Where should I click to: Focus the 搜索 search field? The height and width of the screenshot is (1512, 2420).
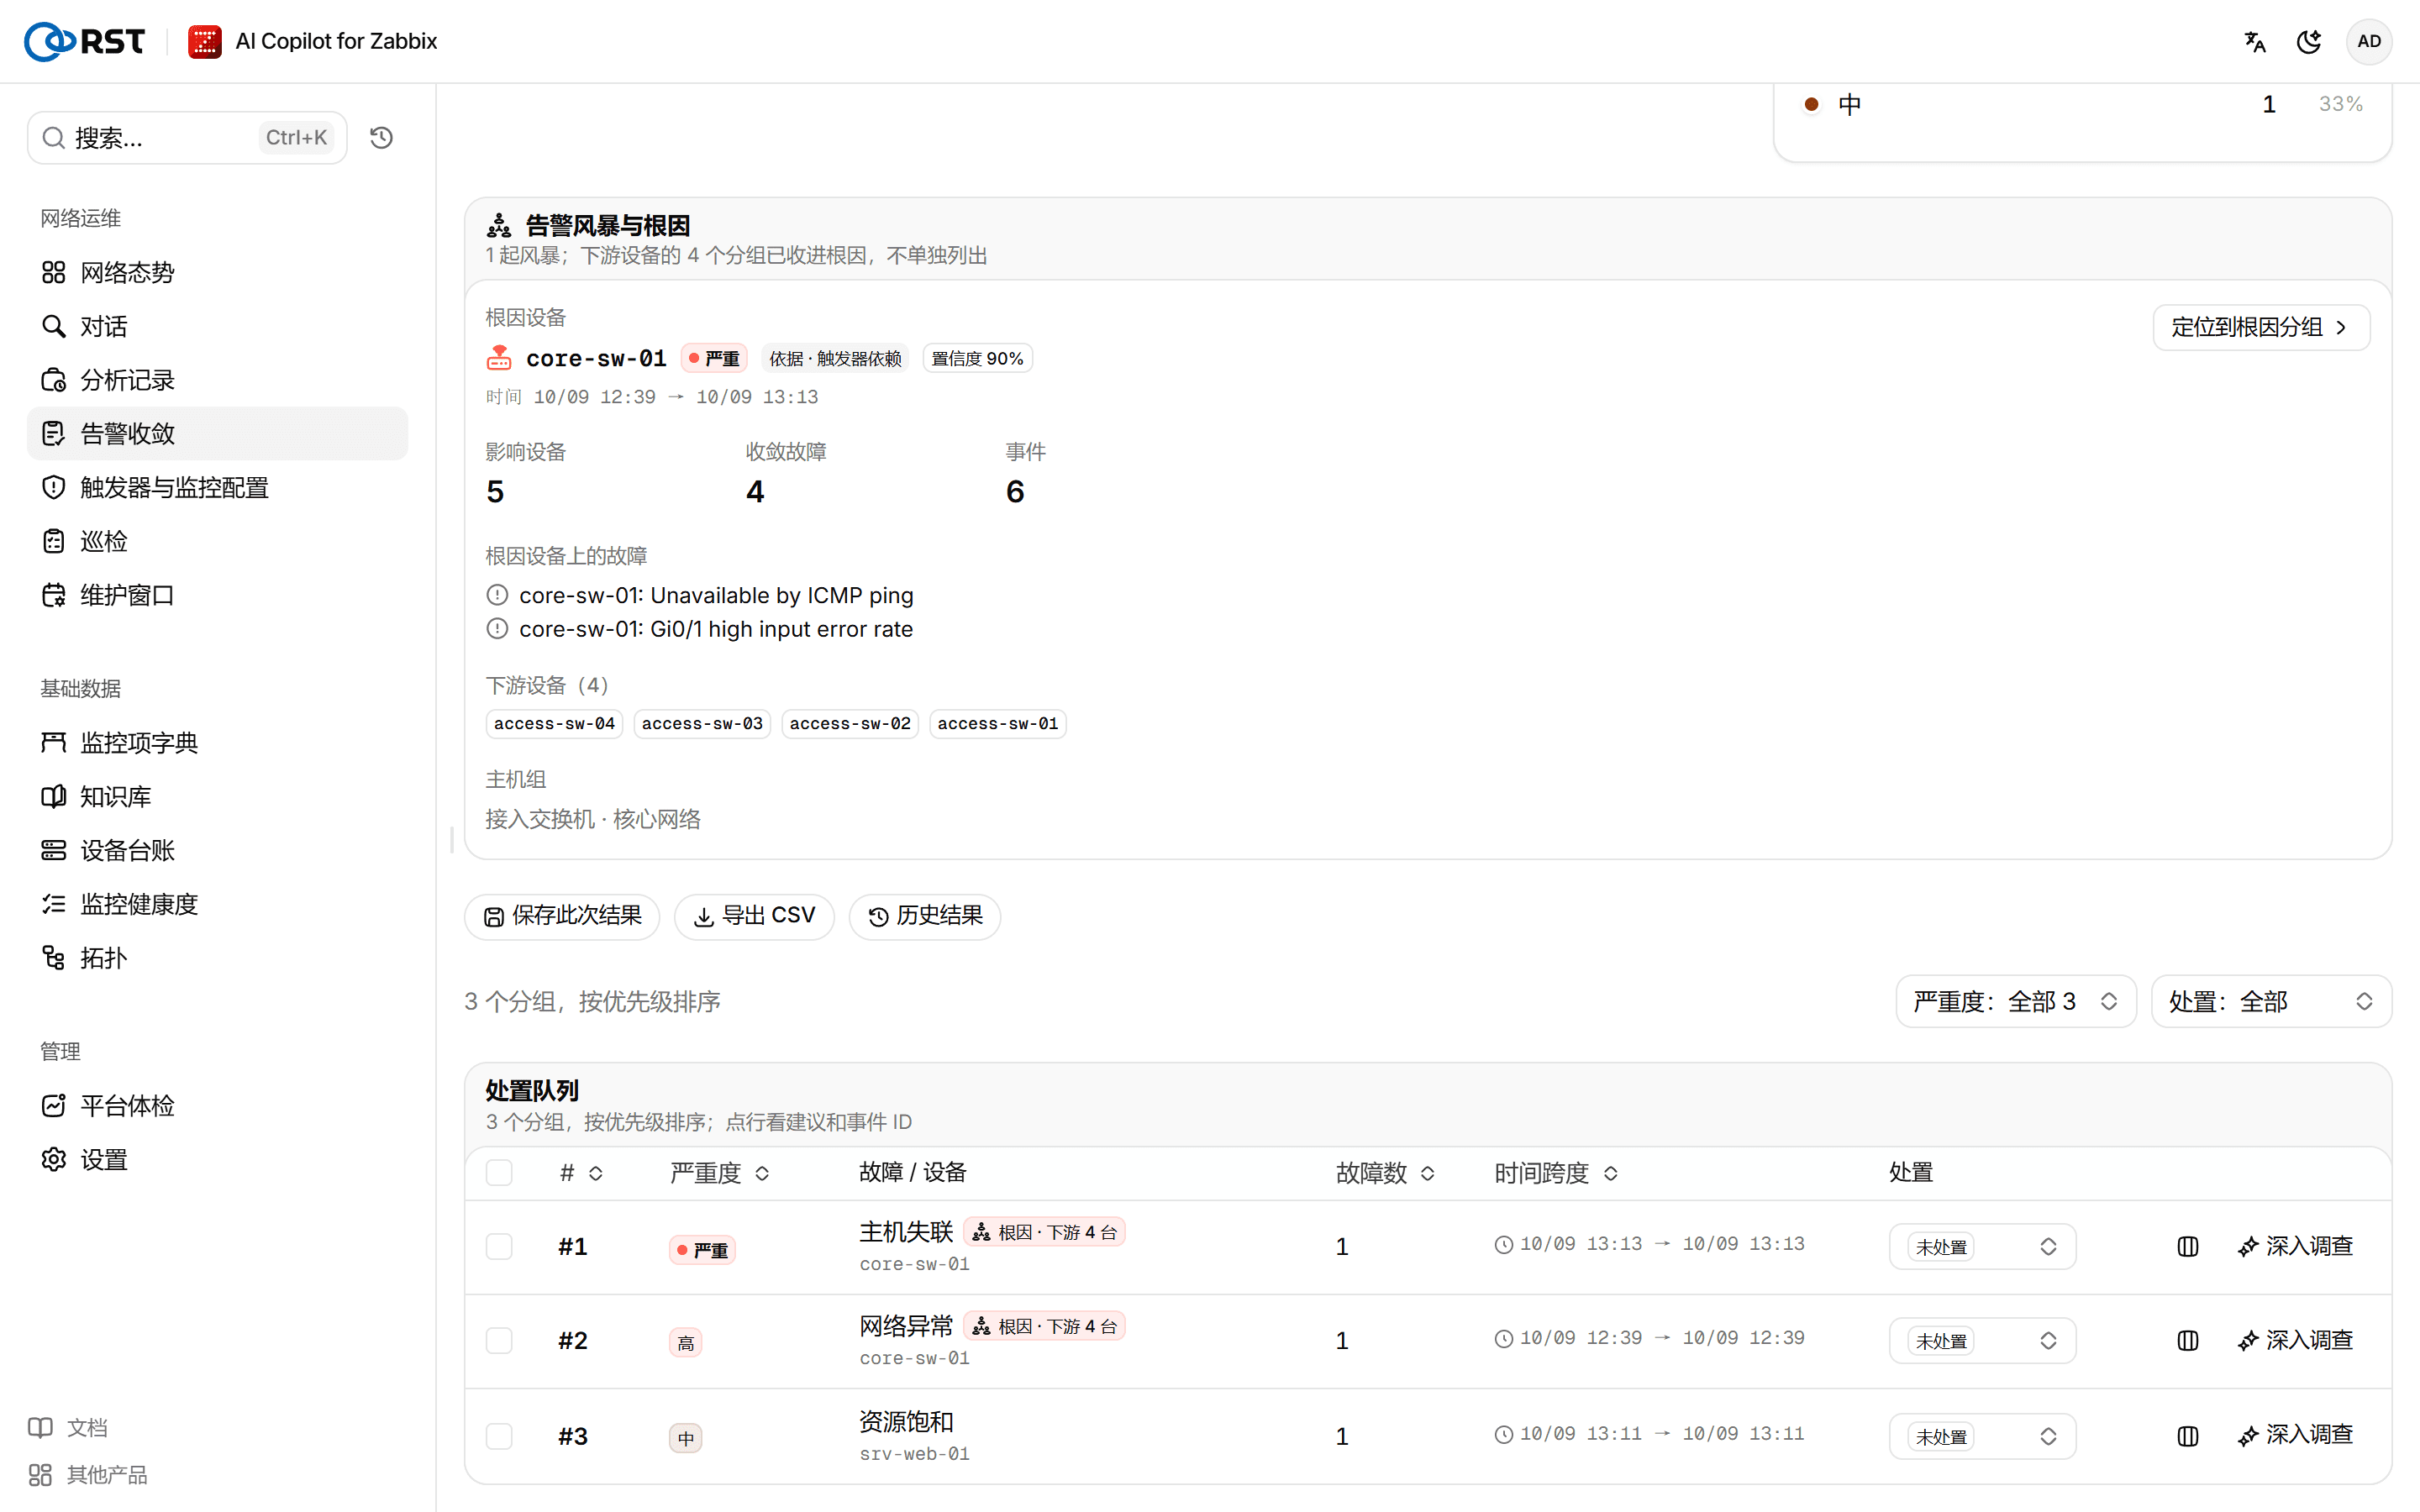click(187, 137)
